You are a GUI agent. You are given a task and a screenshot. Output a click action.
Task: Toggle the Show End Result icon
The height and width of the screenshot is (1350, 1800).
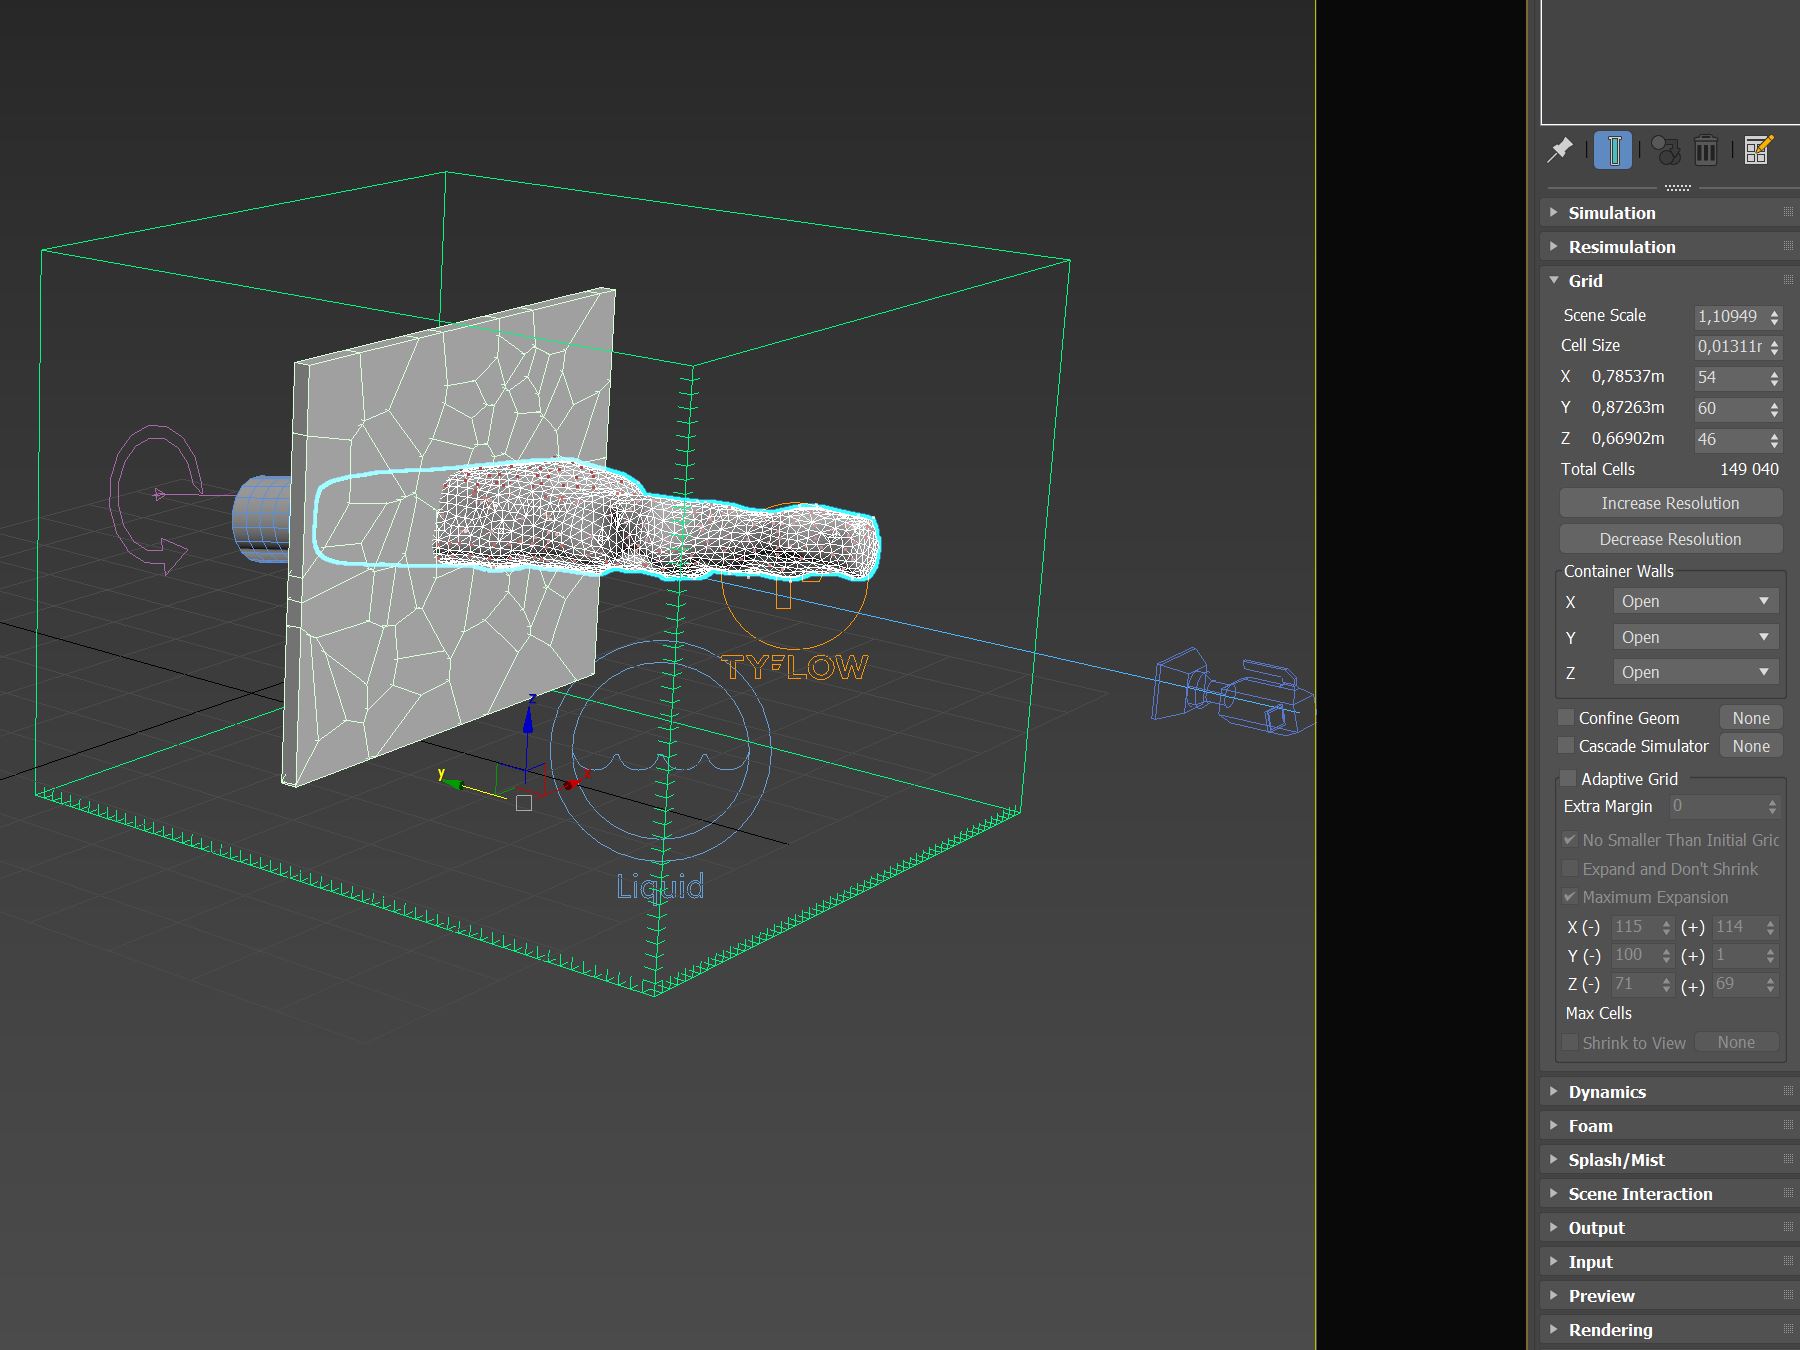1613,150
